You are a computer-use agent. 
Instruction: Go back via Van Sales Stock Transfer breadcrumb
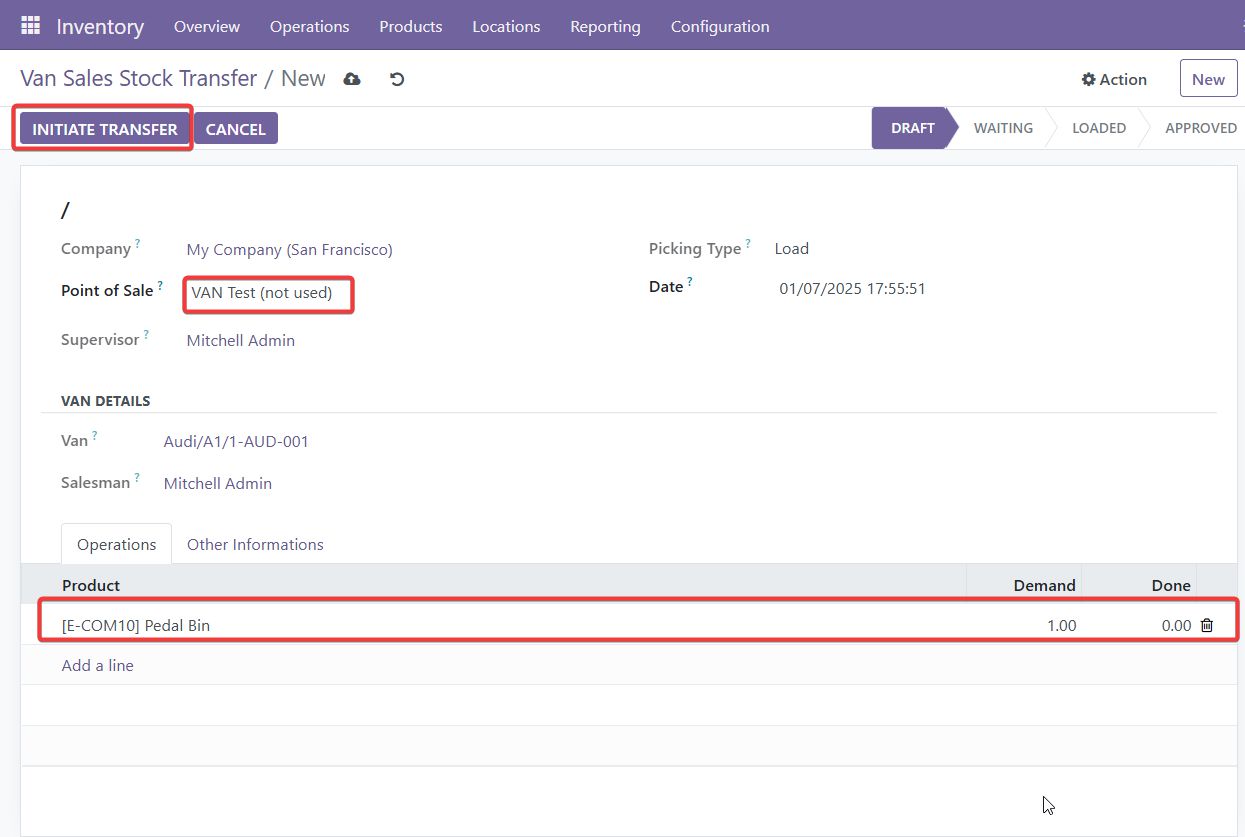(x=138, y=79)
